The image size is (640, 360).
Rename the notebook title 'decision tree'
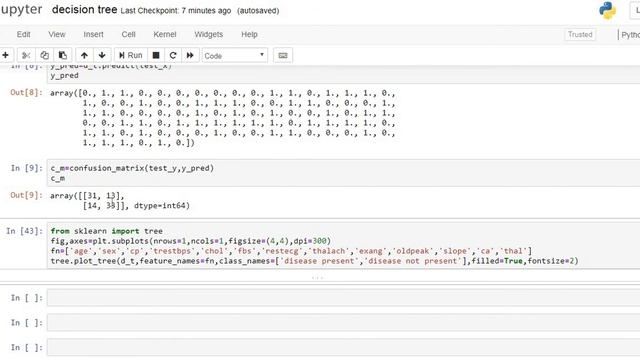point(84,9)
